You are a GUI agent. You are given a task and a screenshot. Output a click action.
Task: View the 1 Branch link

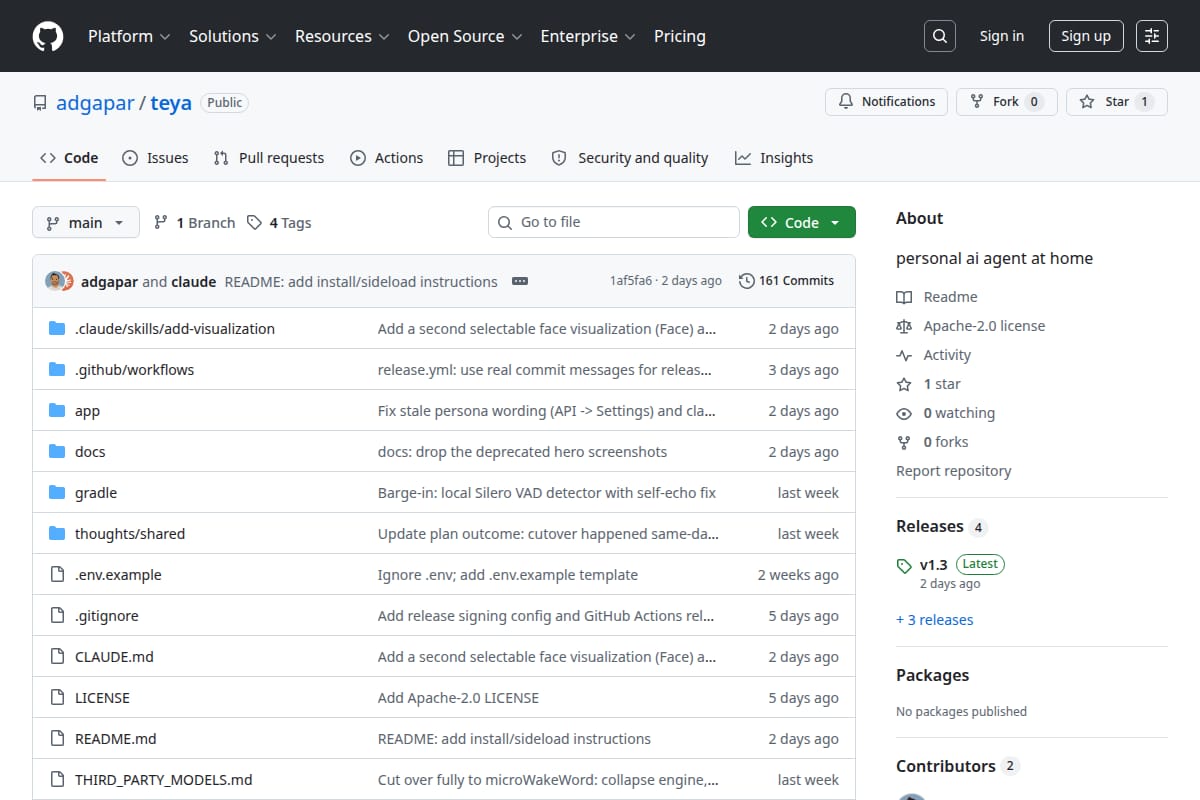click(194, 223)
